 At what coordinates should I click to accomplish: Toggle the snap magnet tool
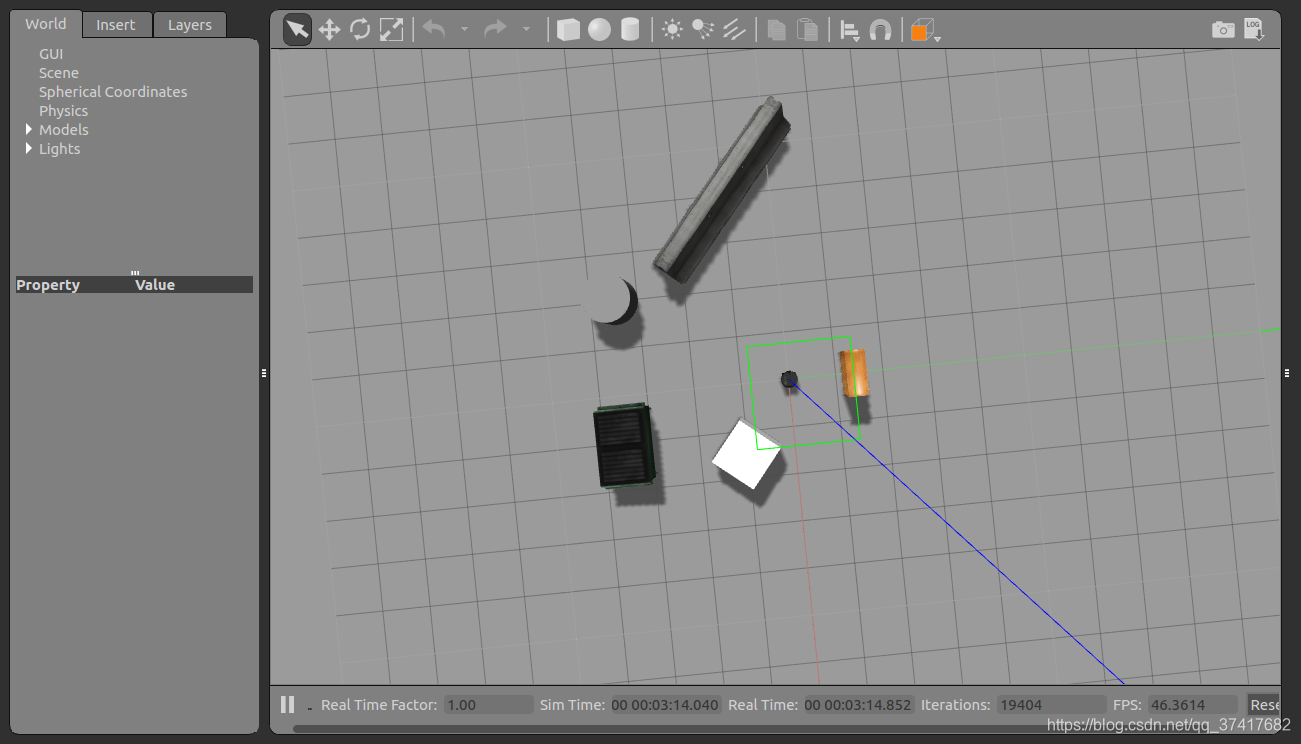coord(880,31)
